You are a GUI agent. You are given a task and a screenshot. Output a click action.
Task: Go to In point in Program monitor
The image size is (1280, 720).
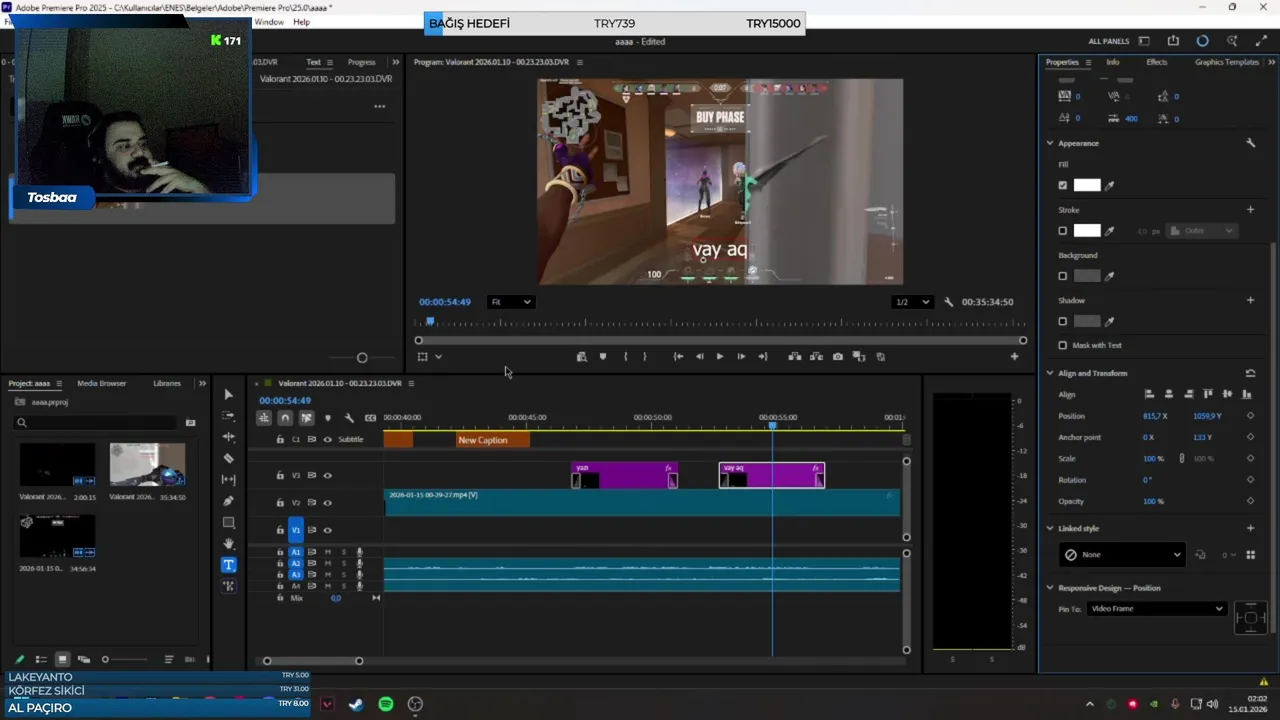click(678, 357)
